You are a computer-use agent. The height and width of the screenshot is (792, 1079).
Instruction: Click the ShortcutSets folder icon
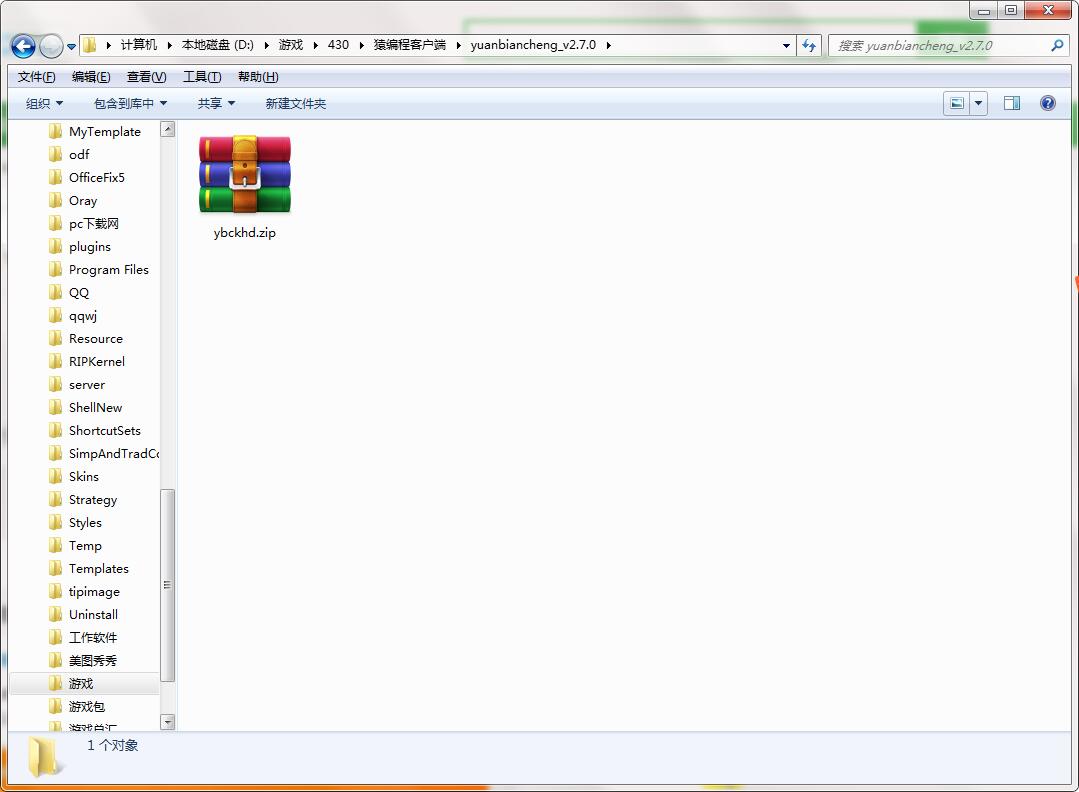[x=56, y=430]
